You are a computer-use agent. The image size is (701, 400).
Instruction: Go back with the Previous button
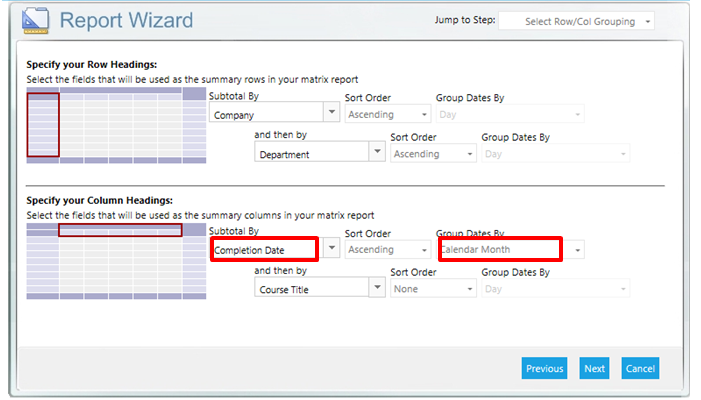pyautogui.click(x=544, y=368)
